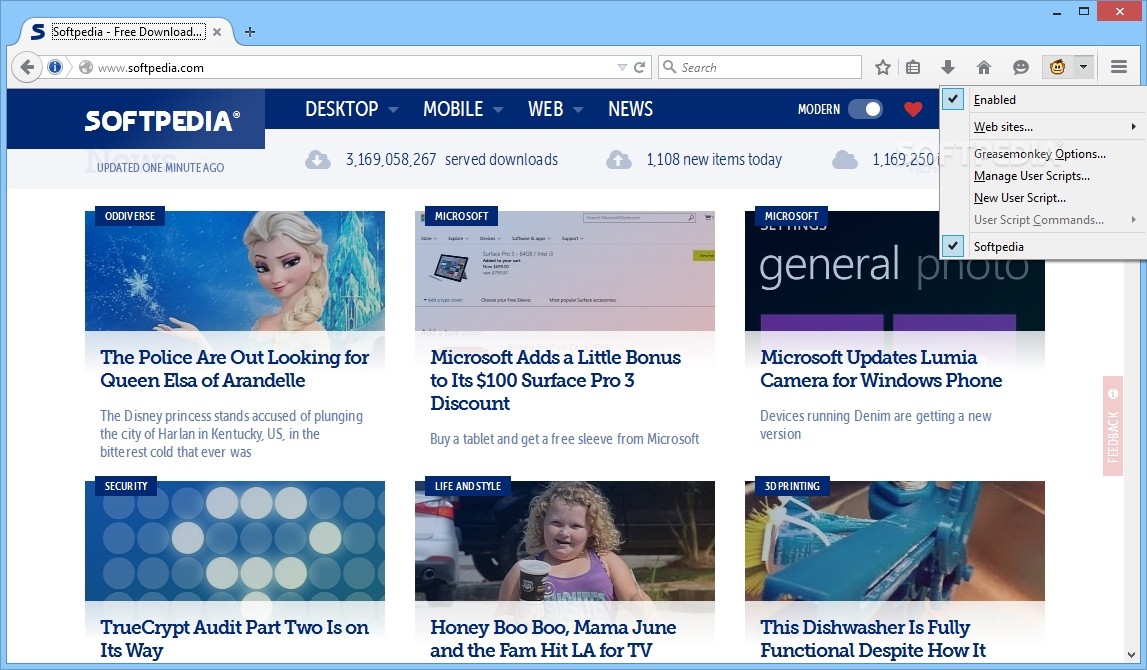Screen dimensions: 1147x670
Task: Toggle the Softpedia script checkbox
Action: pyautogui.click(x=952, y=246)
